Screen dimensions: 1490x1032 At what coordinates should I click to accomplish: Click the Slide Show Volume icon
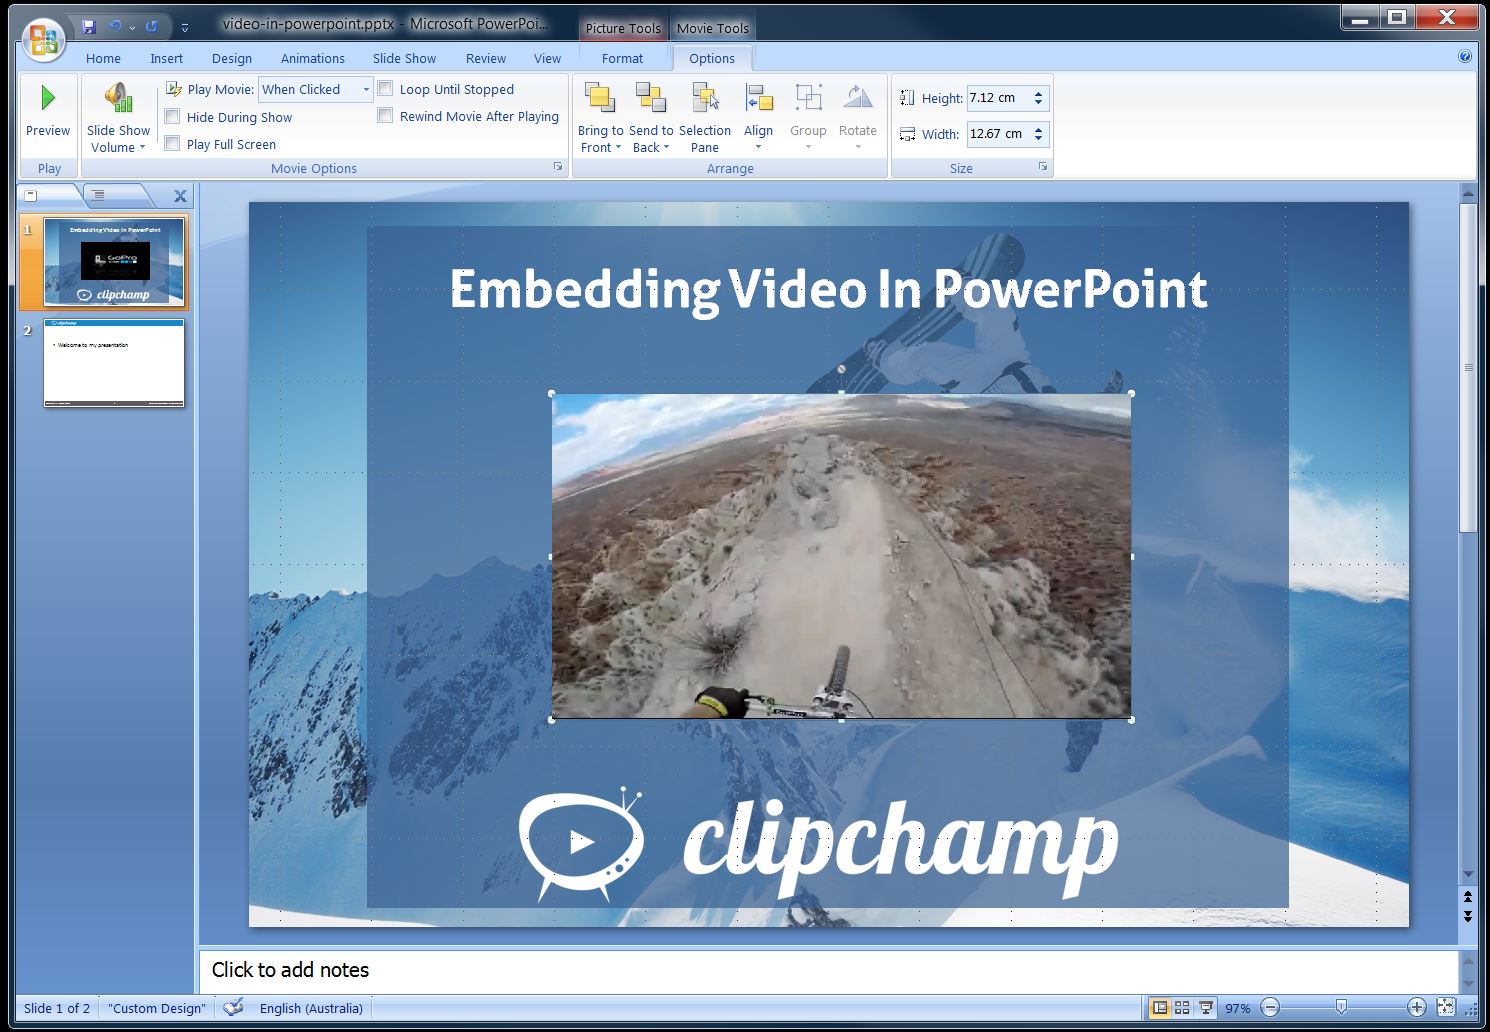tap(117, 97)
